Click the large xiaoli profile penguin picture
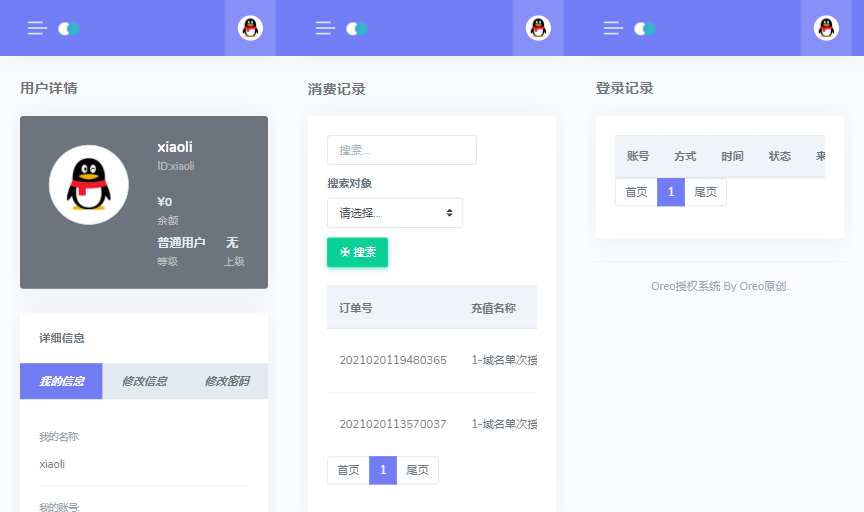This screenshot has height=512, width=864. pyautogui.click(x=89, y=185)
